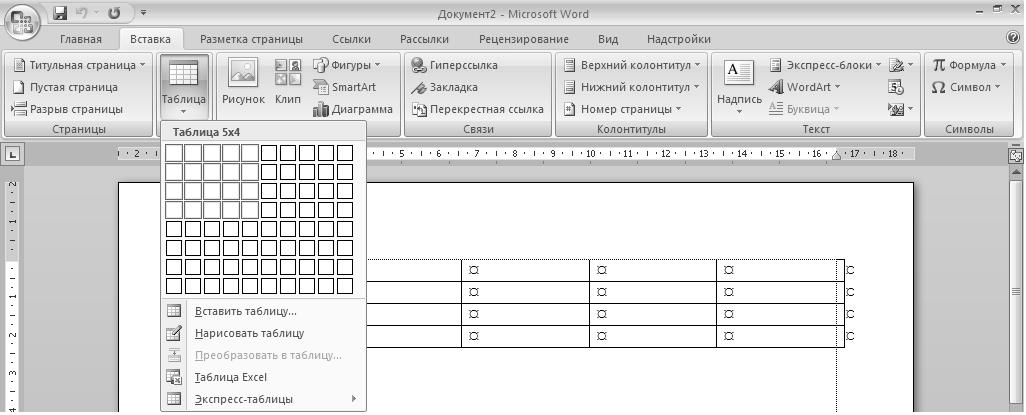
Task: Choose Вставить таблицу... from the menu
Action: pyautogui.click(x=263, y=311)
